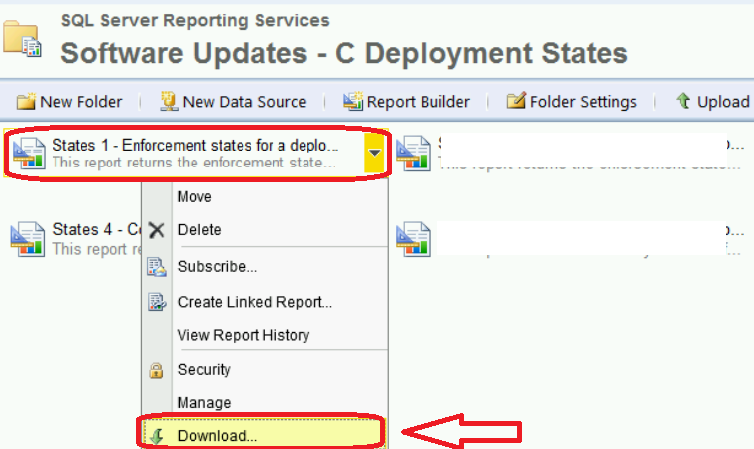Choose Delete from the context menu
Image resolution: width=754 pixels, height=449 pixels.
pyautogui.click(x=200, y=230)
